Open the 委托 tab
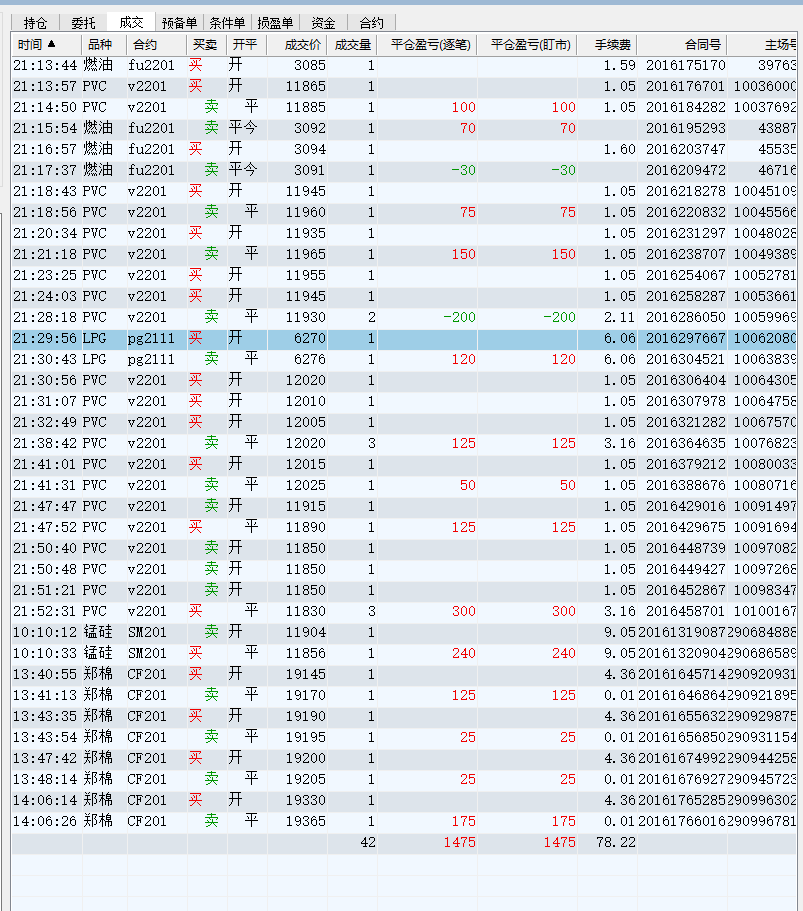The height and width of the screenshot is (911, 803). tap(84, 23)
